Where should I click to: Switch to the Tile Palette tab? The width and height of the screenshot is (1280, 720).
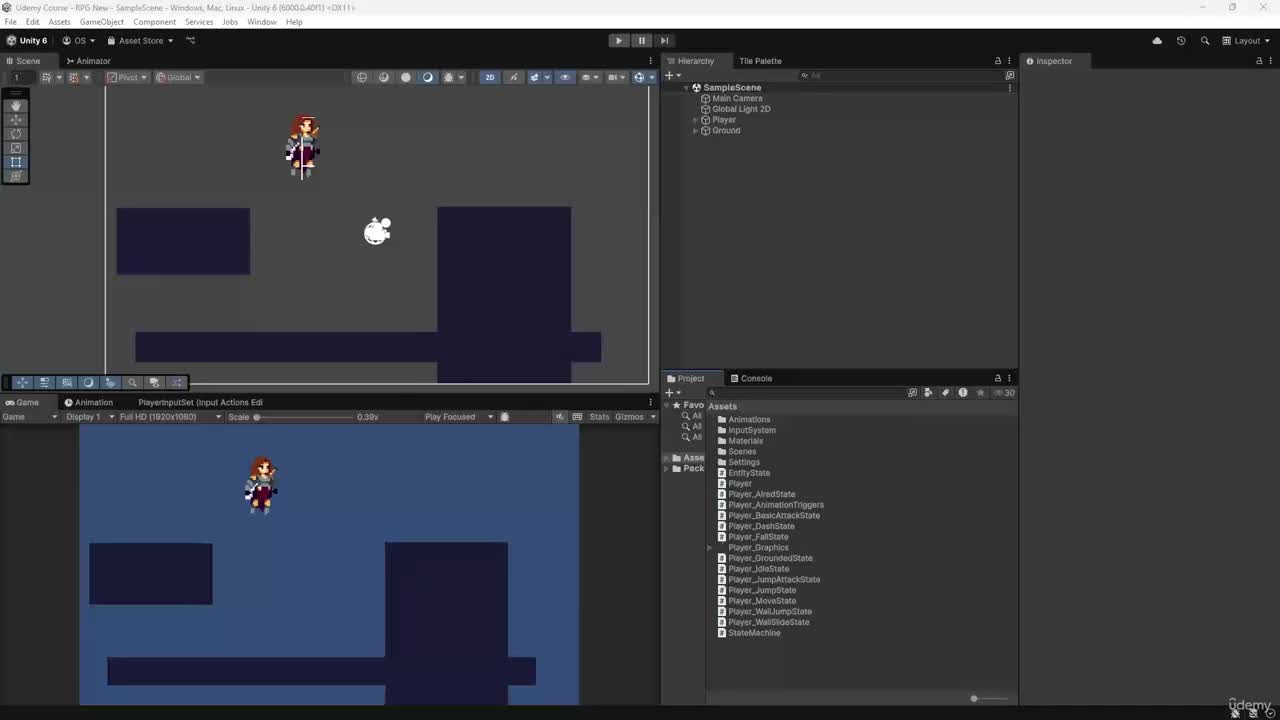[760, 61]
